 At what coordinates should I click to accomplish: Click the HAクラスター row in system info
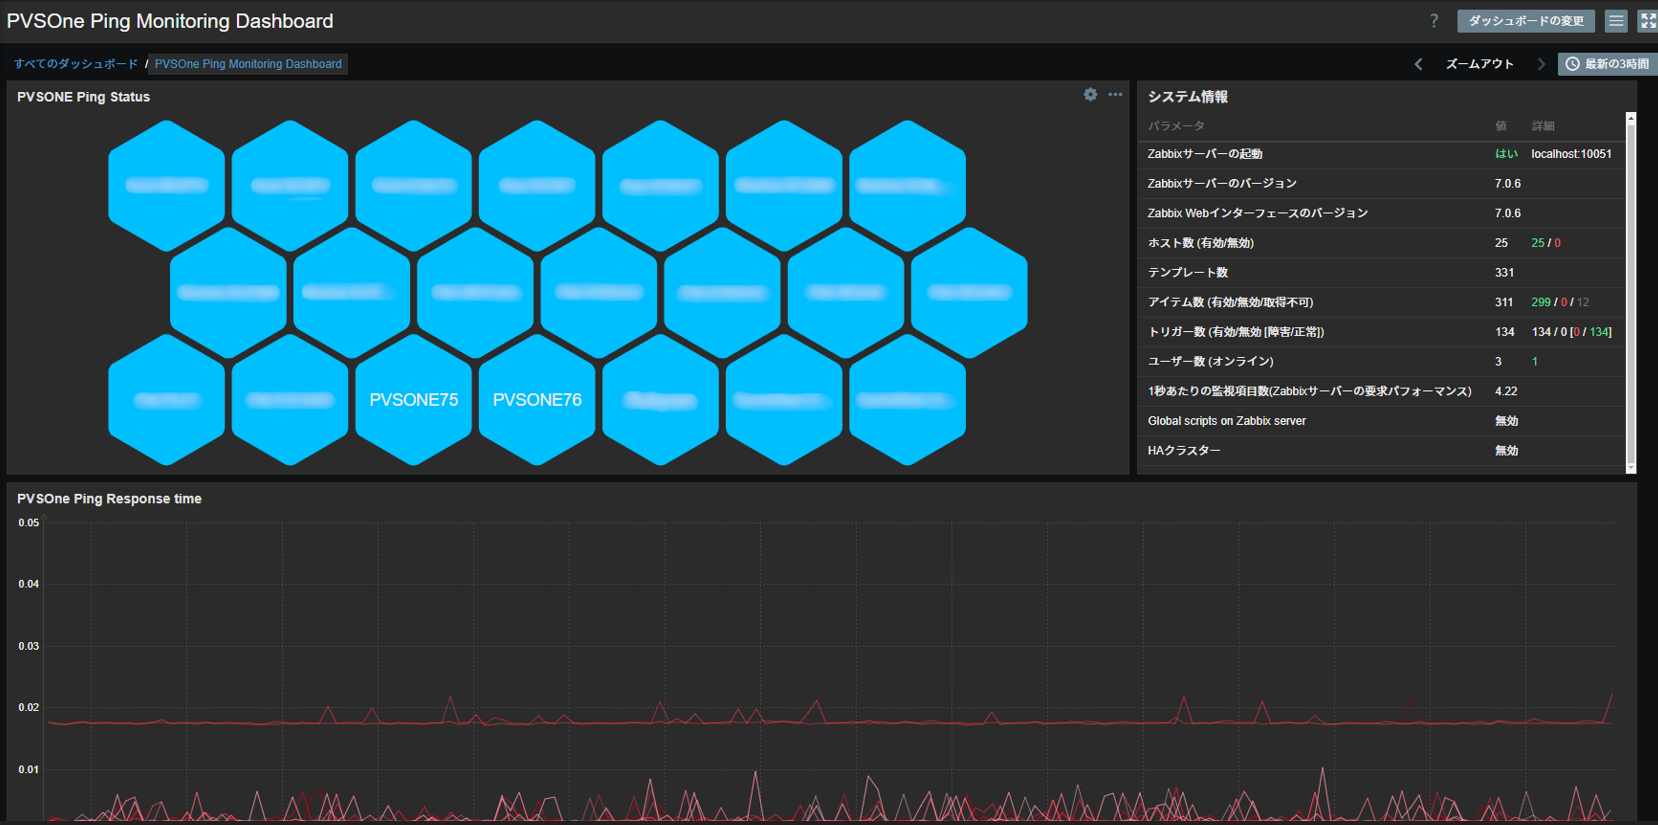(1380, 451)
